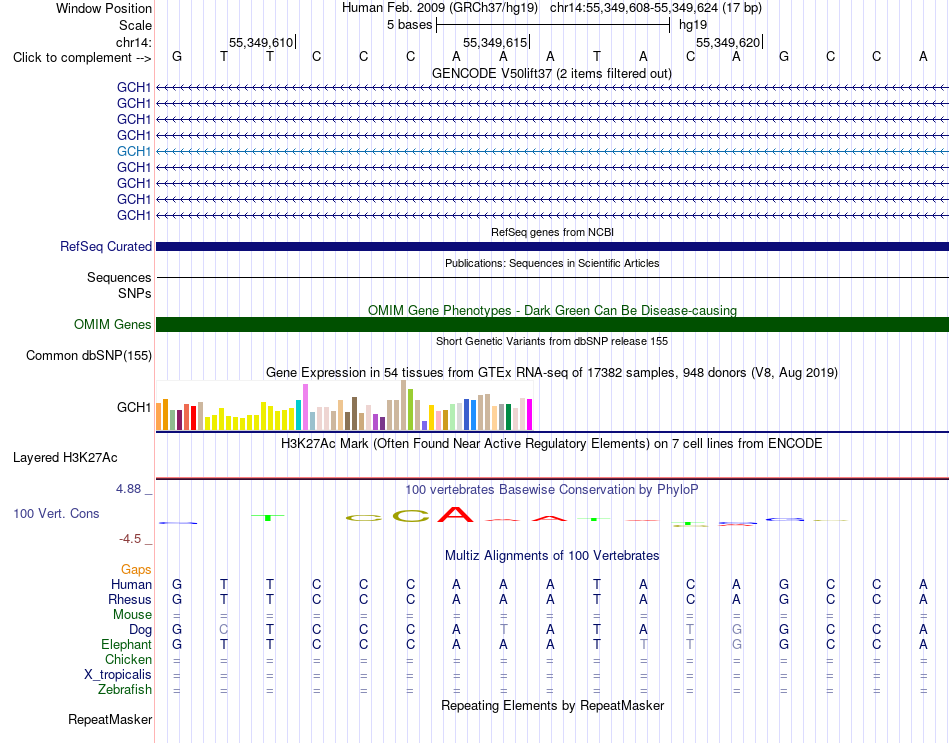
Task: Select the Scale label in the ruler
Action: (136, 25)
